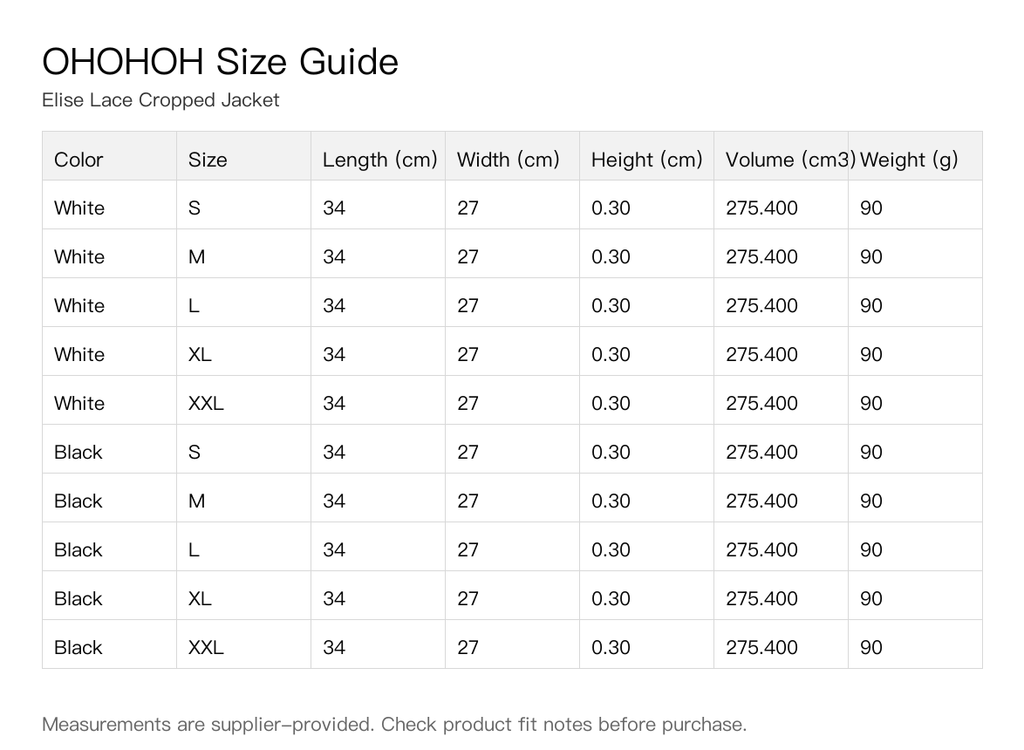Select the Width (cm) header cell
The height and width of the screenshot is (750, 1024).
point(513,156)
